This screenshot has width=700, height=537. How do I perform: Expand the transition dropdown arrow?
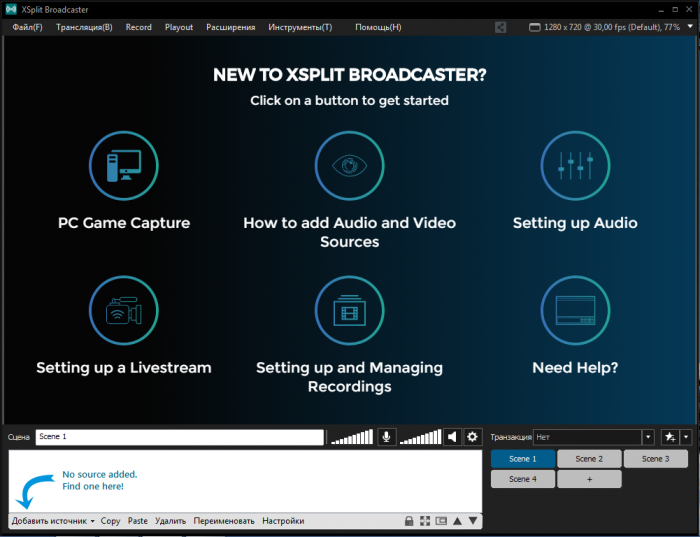pyautogui.click(x=648, y=437)
